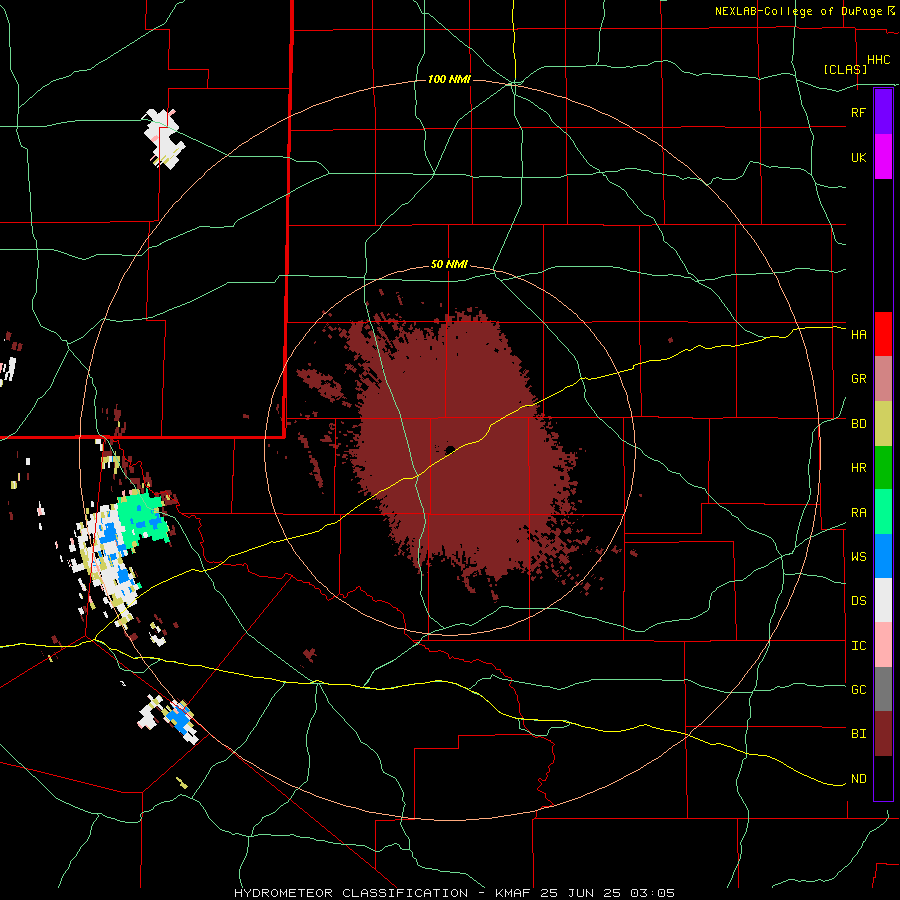Viewport: 900px width, 900px height.
Task: Click the RF legend label
Action: click(x=858, y=112)
